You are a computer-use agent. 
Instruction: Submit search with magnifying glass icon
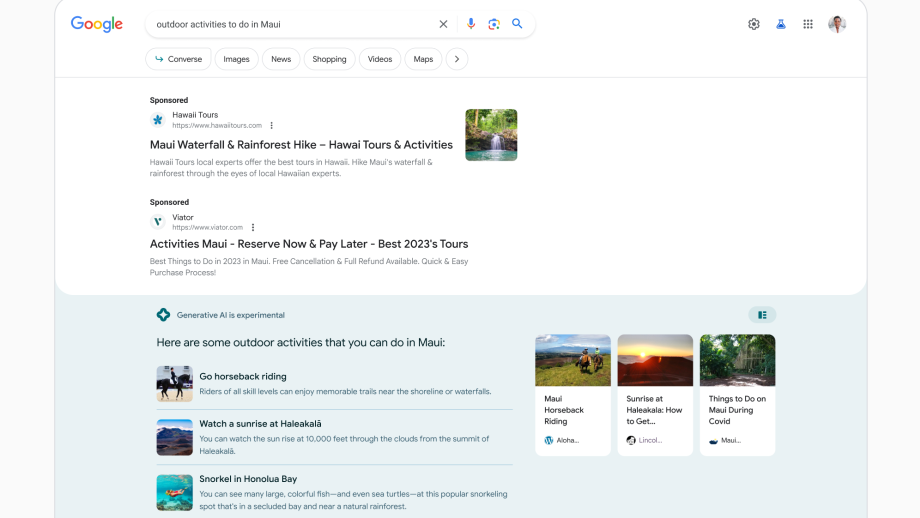coord(517,24)
